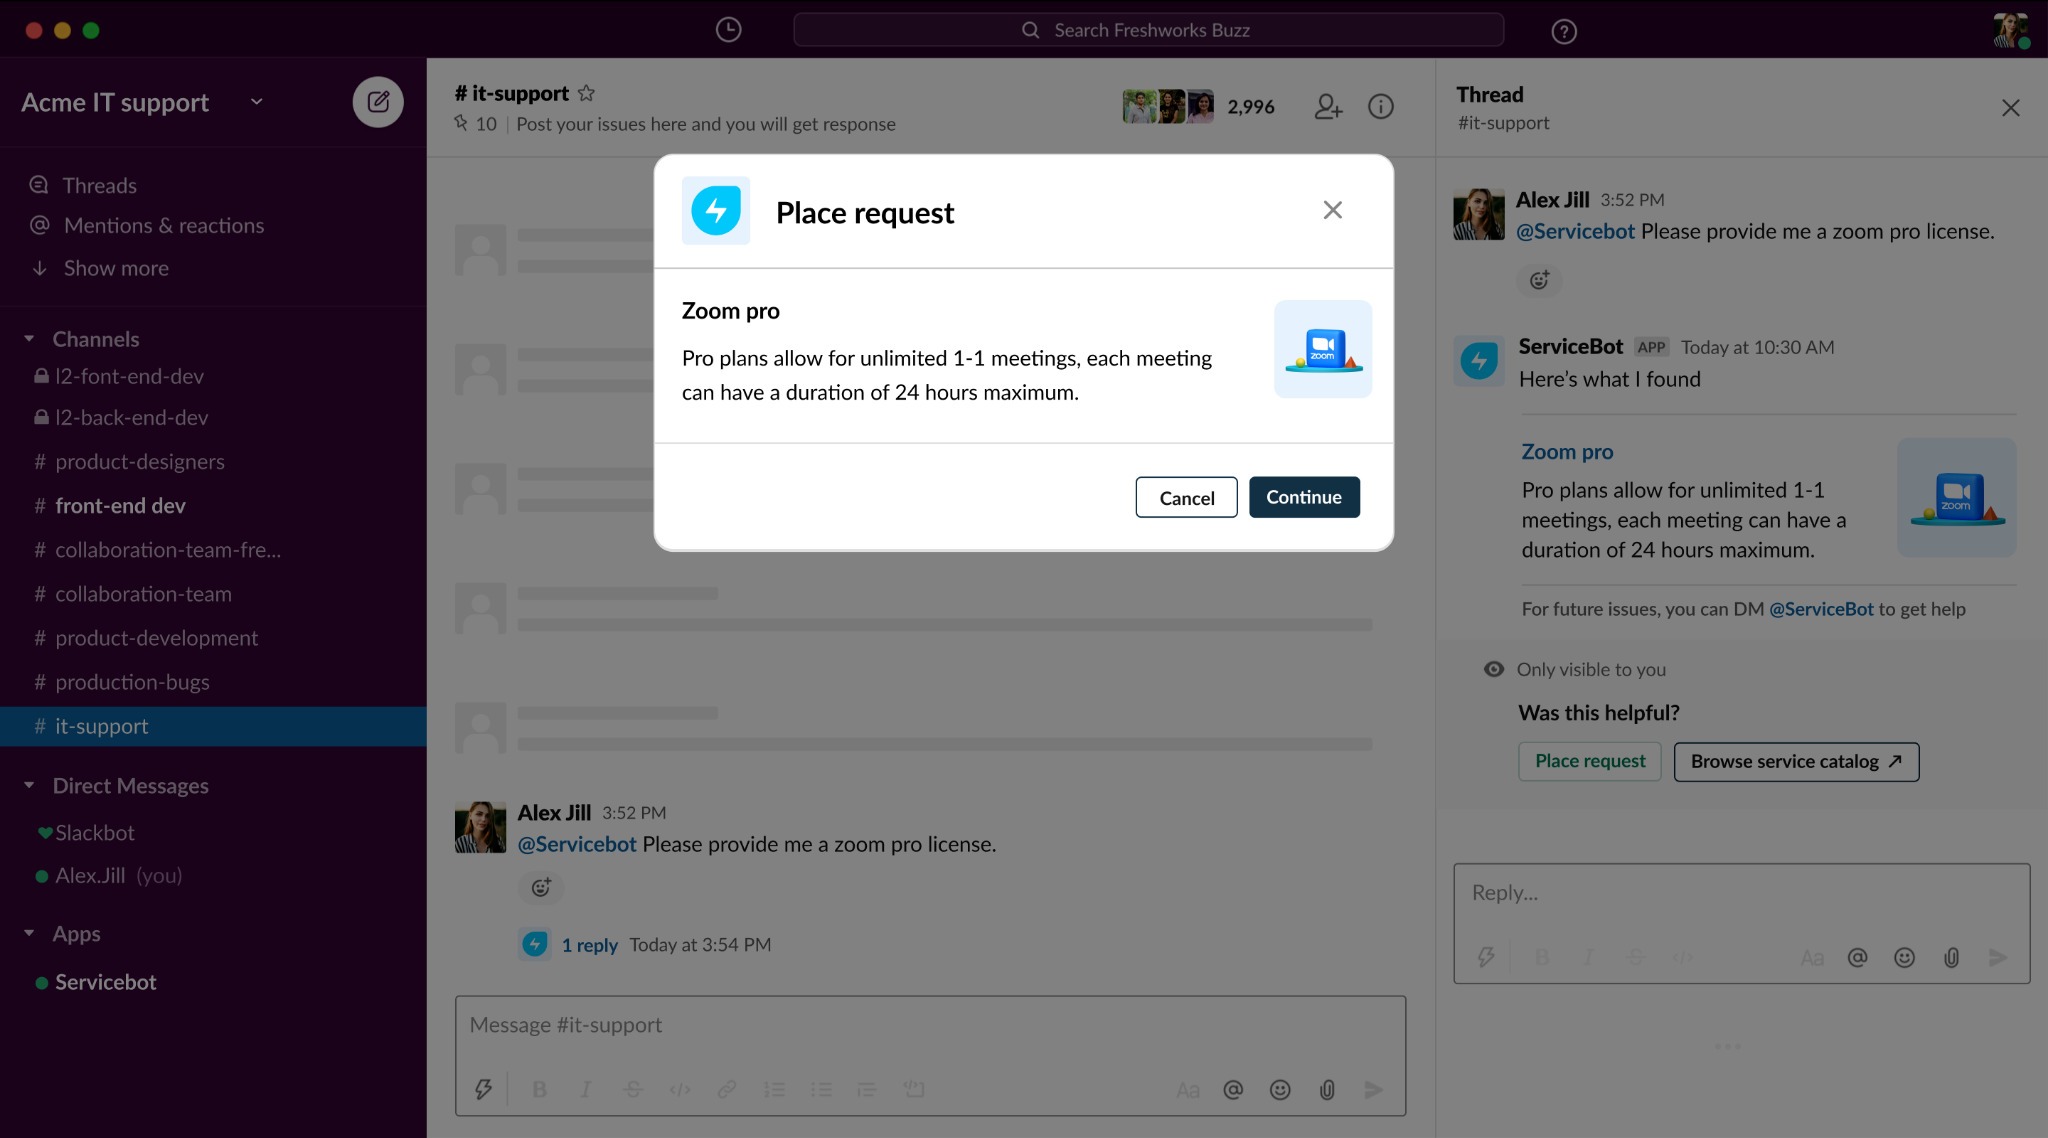Viewport: 2048px width, 1138px height.
Task: Add emoji reaction in thread message
Action: tap(1539, 280)
